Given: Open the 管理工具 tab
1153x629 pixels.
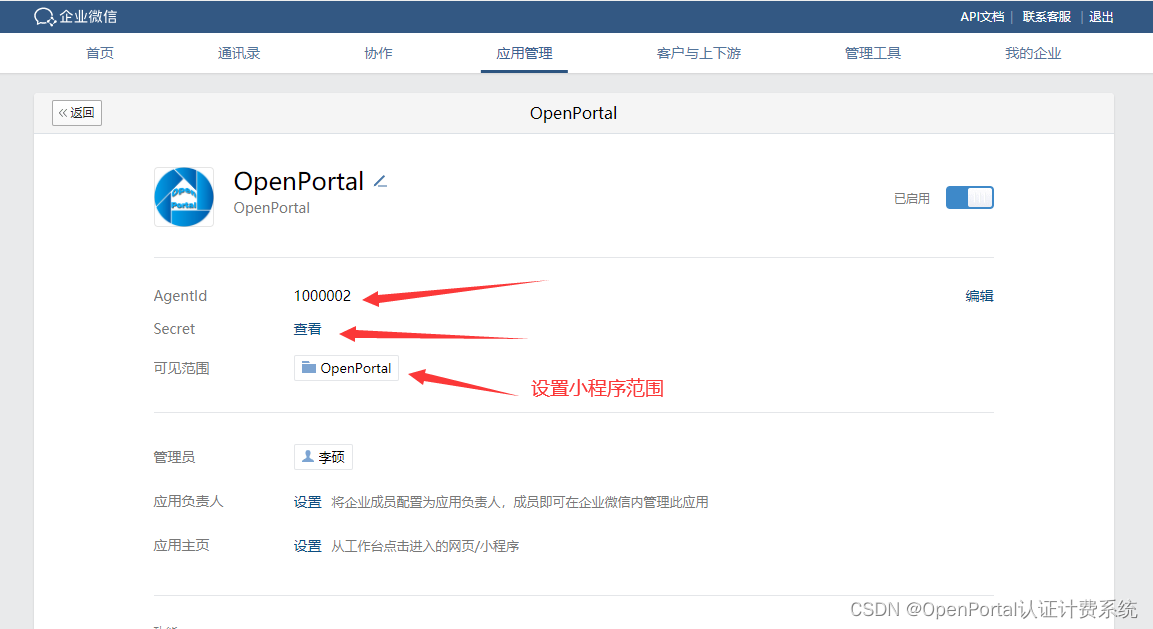Looking at the screenshot, I should coord(873,53).
